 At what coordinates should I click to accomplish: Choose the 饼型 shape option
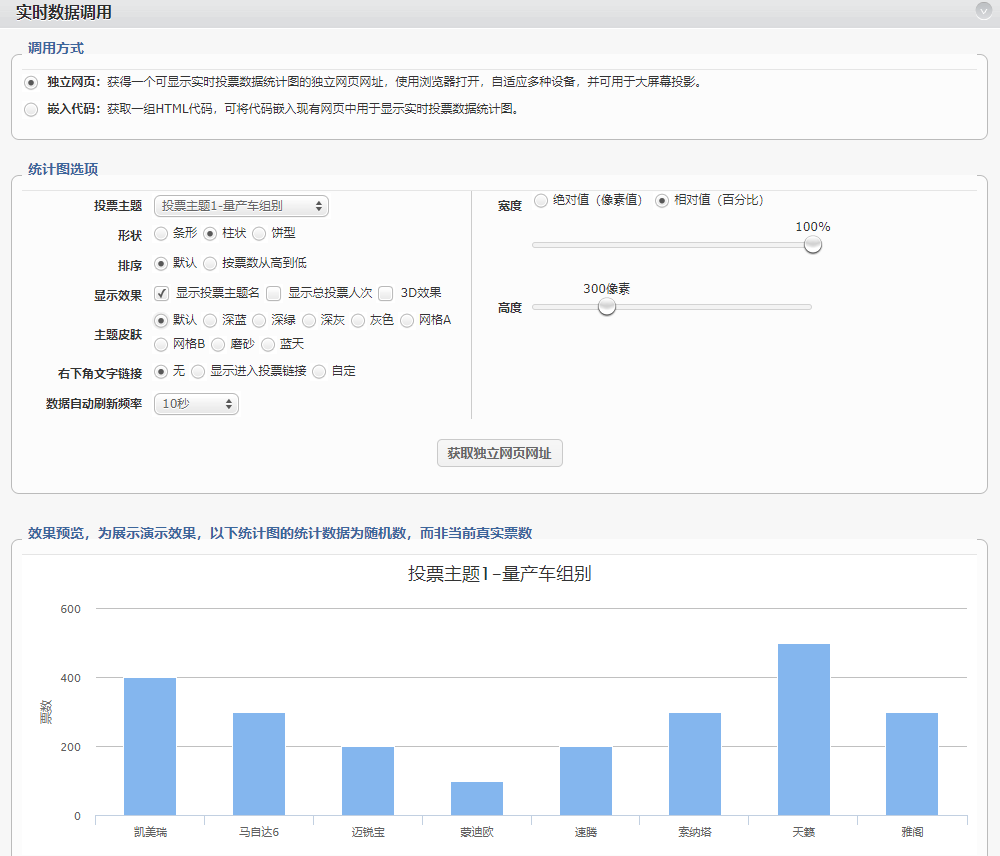[259, 234]
